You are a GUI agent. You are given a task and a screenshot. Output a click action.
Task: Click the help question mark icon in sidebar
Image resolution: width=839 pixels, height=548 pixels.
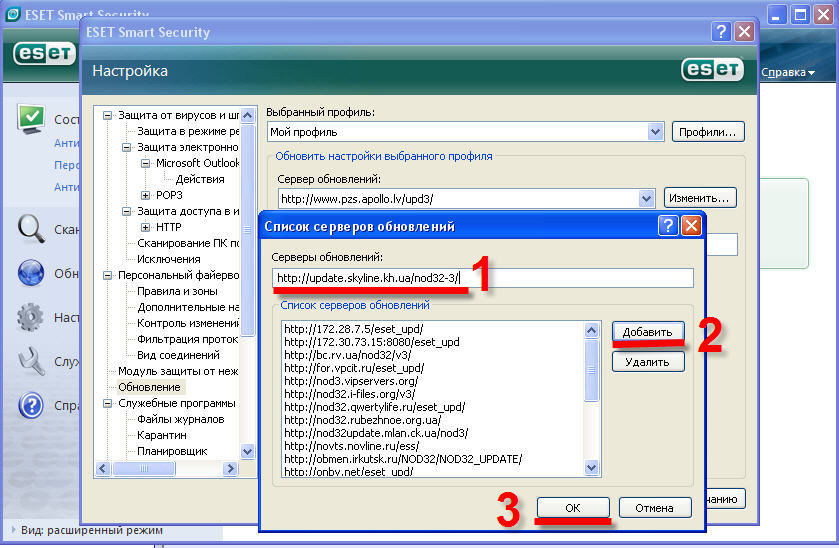[30, 405]
